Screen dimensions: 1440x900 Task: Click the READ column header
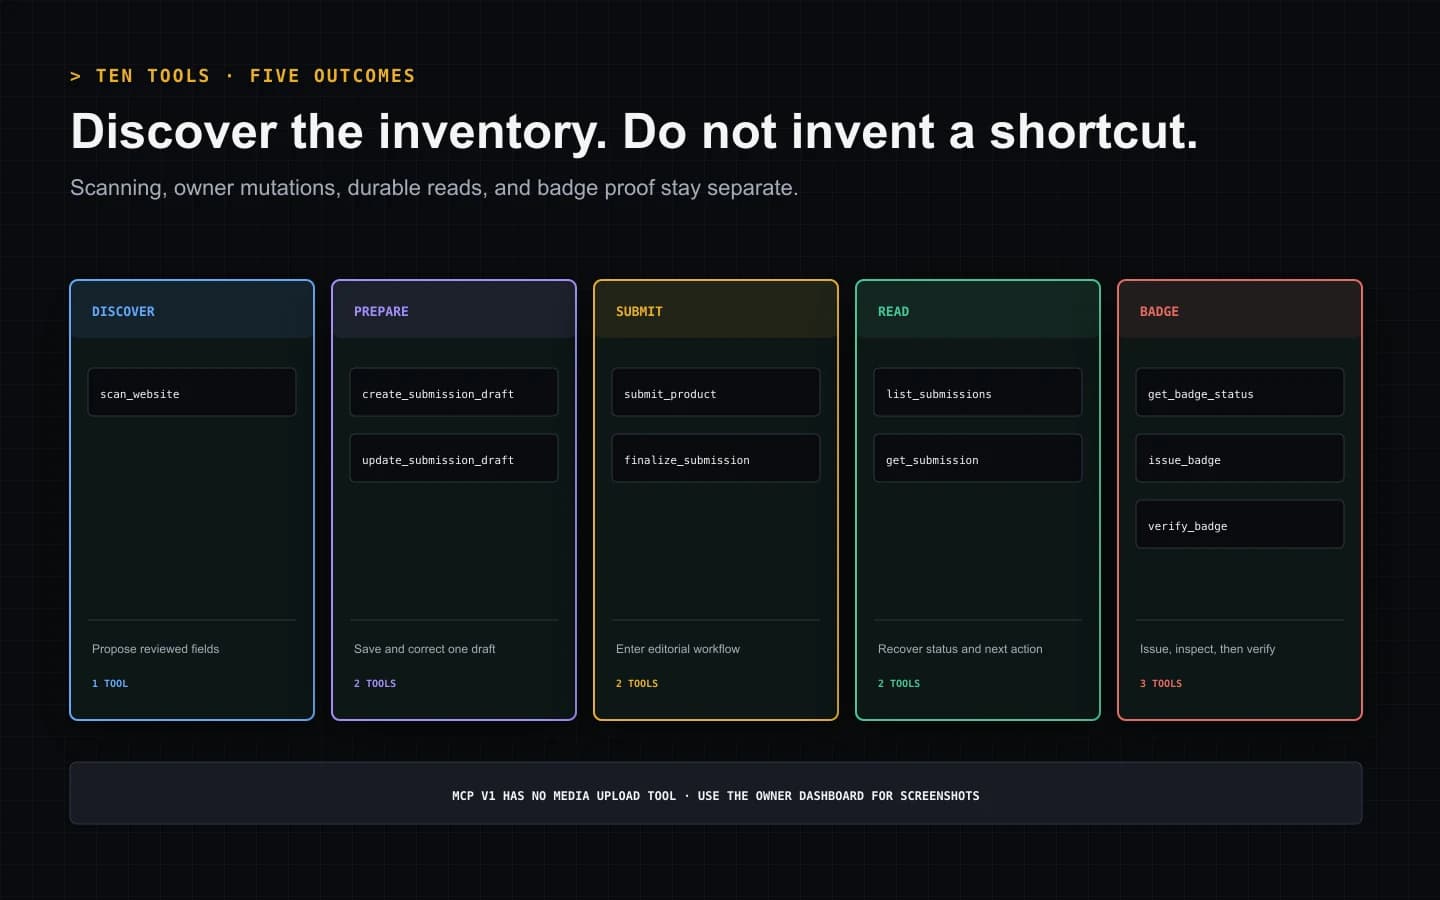click(x=978, y=310)
